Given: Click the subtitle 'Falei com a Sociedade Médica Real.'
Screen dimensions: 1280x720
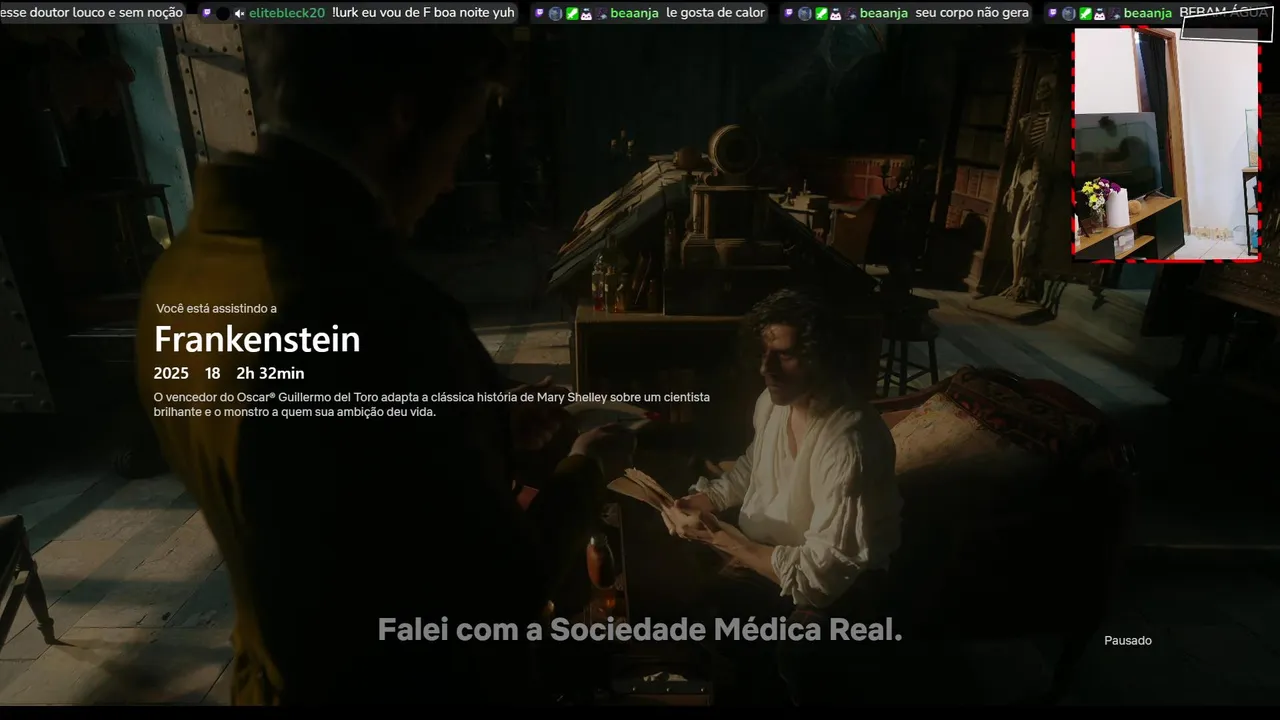Looking at the screenshot, I should click(x=640, y=629).
